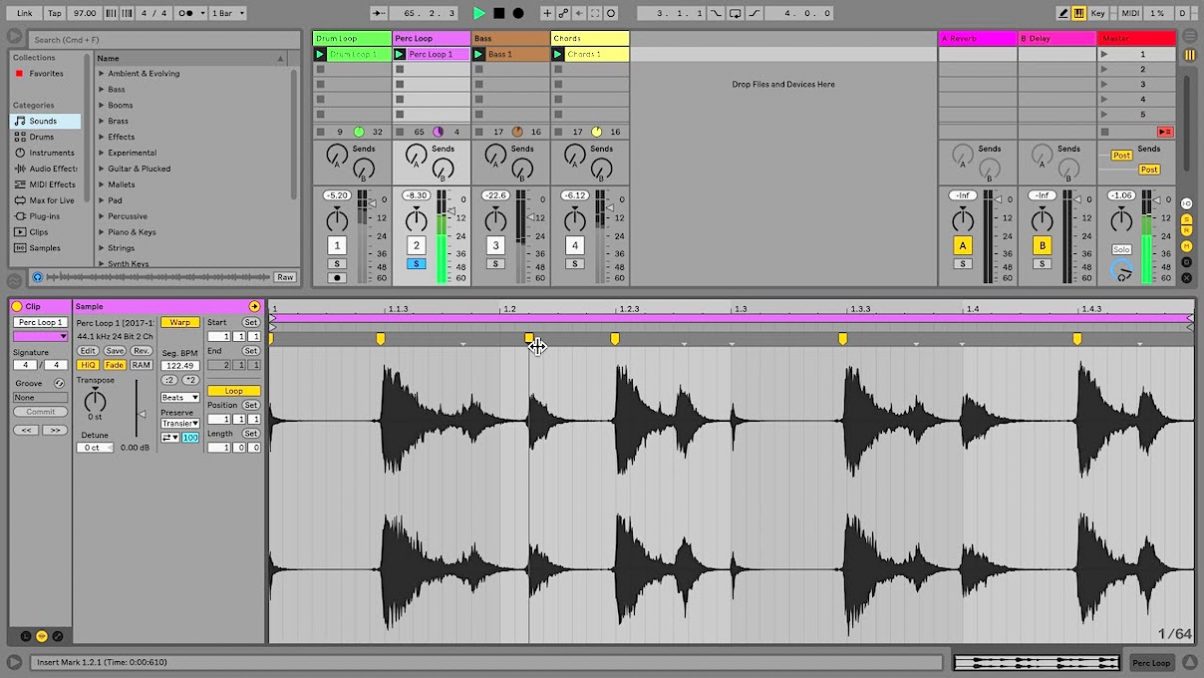Image resolution: width=1204 pixels, height=678 pixels.
Task: Enable the Link button
Action: click(x=24, y=13)
